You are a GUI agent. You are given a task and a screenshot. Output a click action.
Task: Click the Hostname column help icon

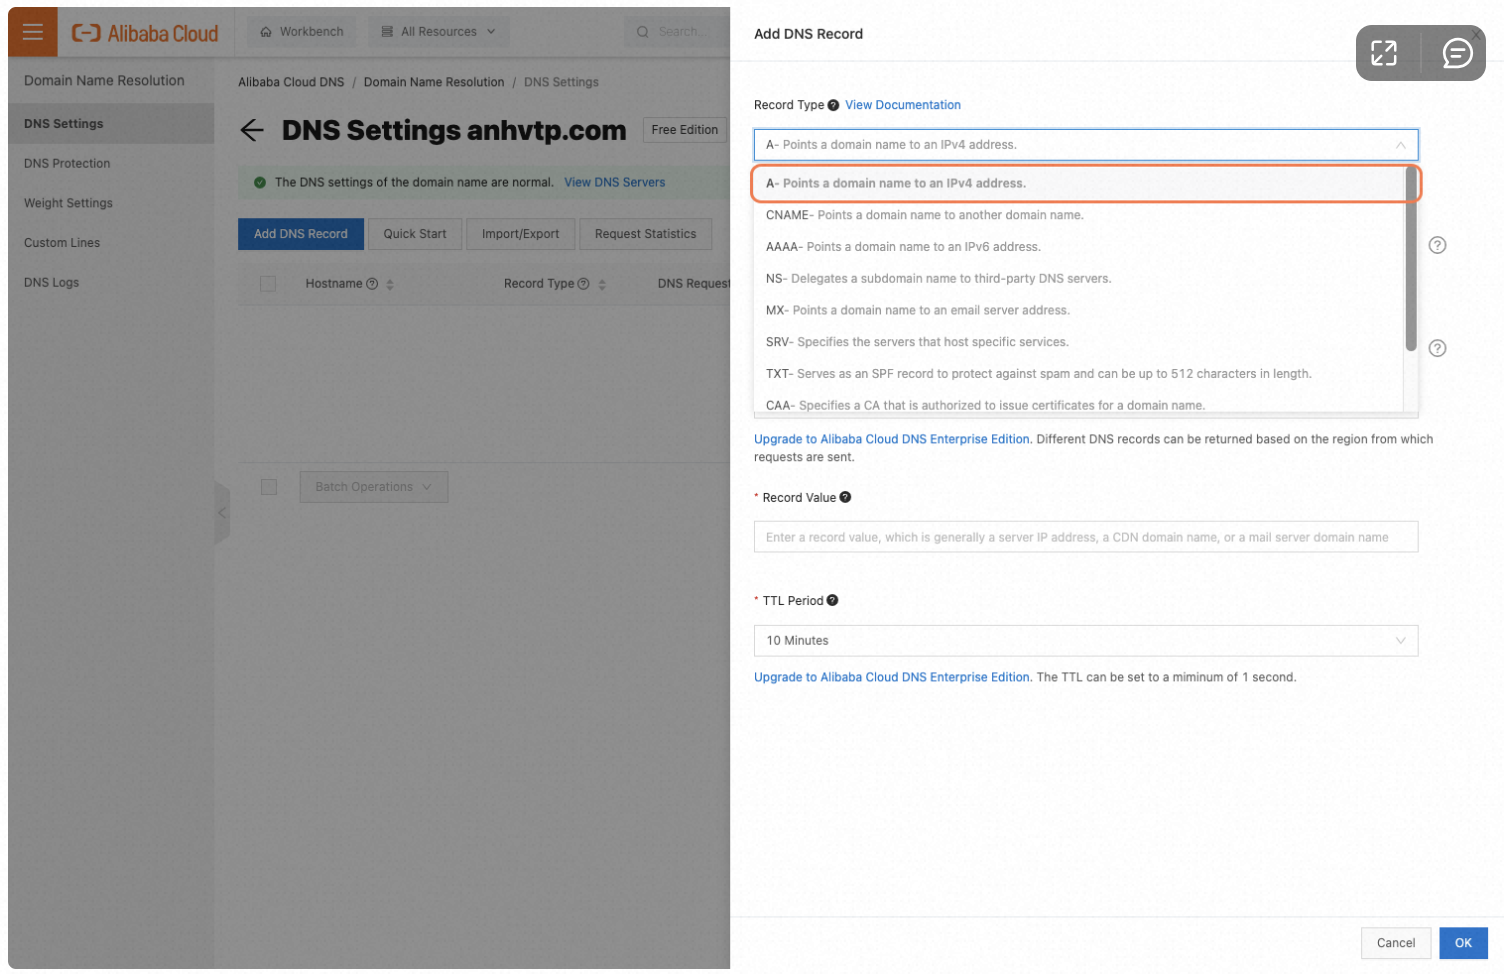click(372, 284)
